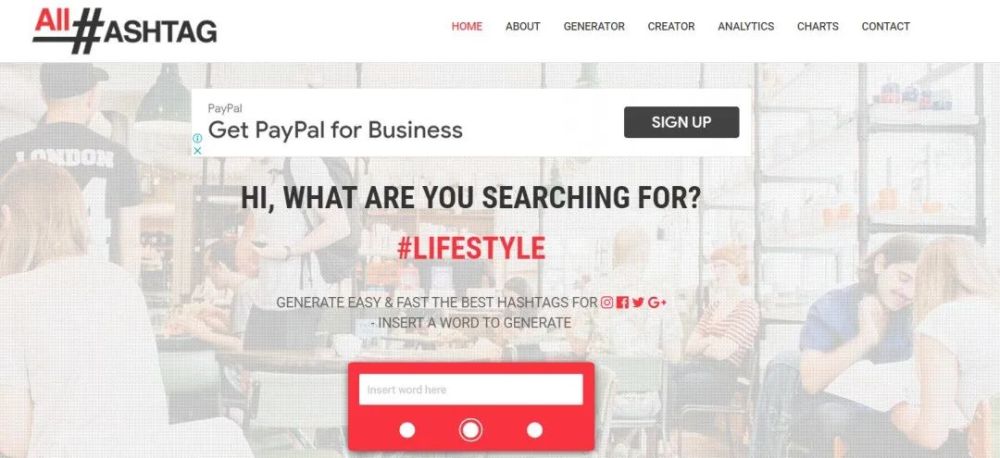Image resolution: width=1000 pixels, height=458 pixels.
Task: Click the All Hashtag logo
Action: click(125, 30)
